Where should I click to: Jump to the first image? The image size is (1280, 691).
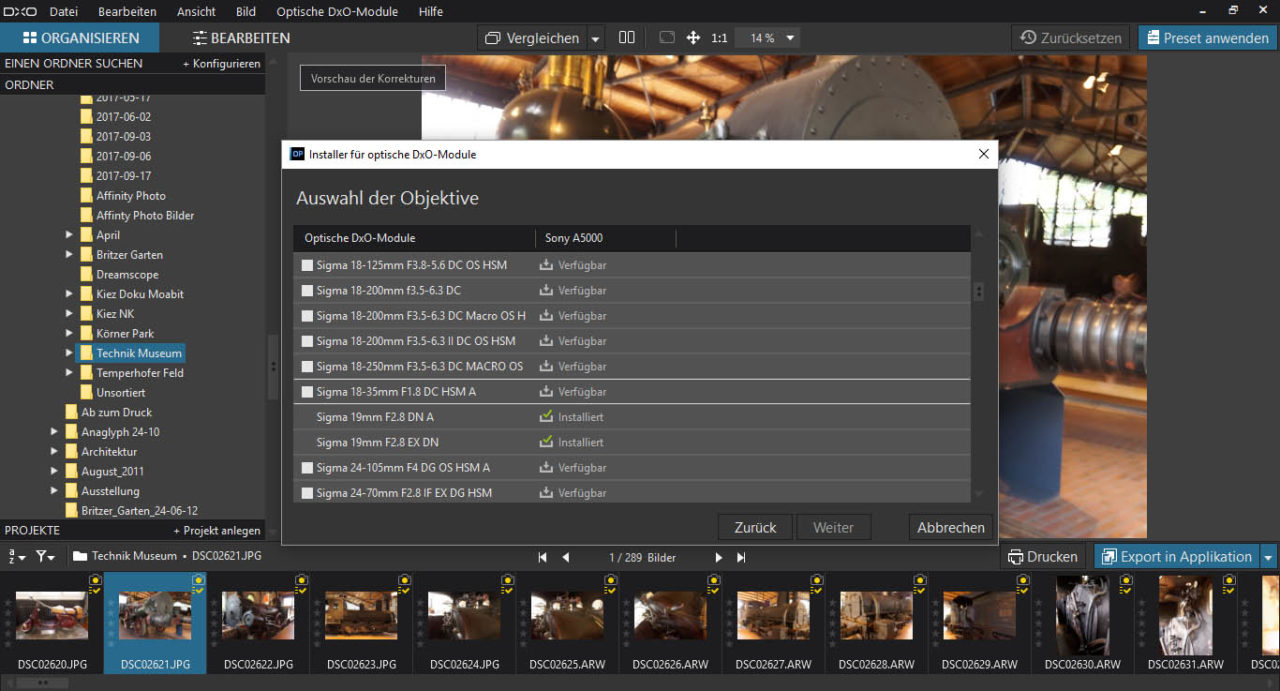point(543,557)
